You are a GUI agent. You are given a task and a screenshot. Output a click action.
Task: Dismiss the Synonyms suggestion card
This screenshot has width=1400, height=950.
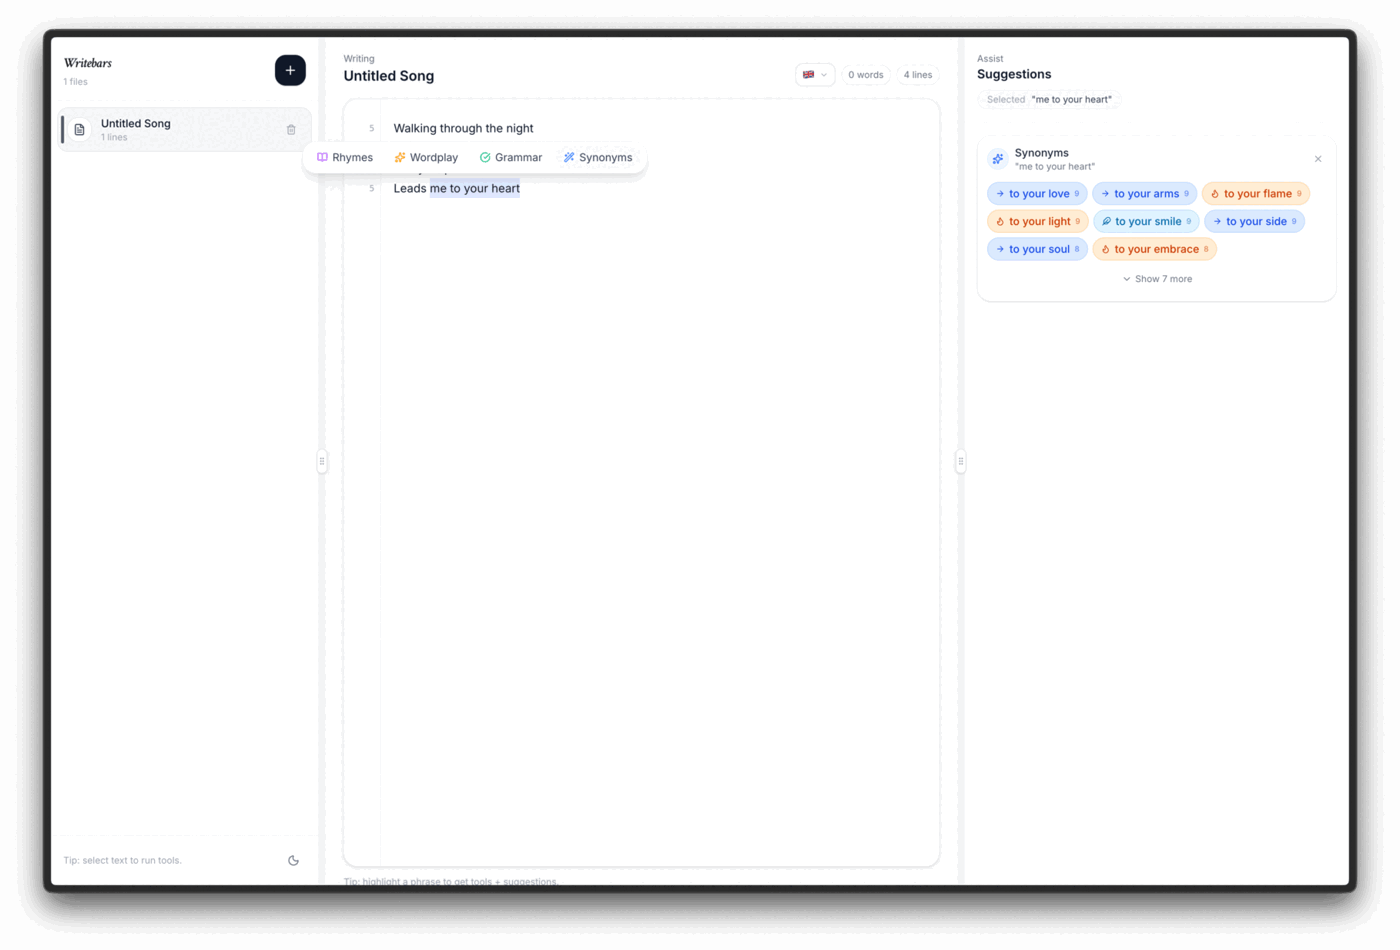pyautogui.click(x=1318, y=158)
